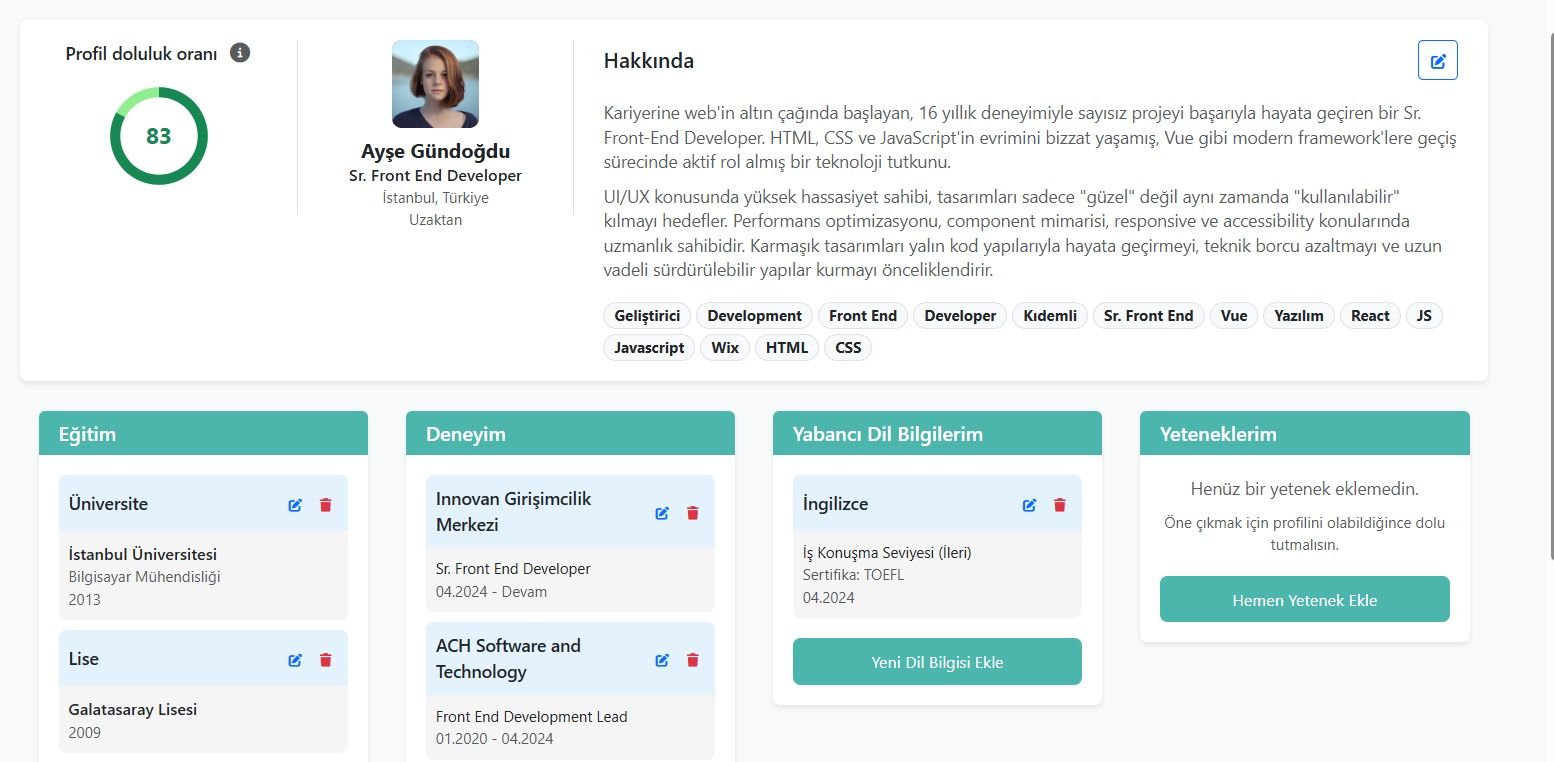Delete the Üniversite education entry
Image resolution: width=1554 pixels, height=762 pixels.
(x=325, y=505)
